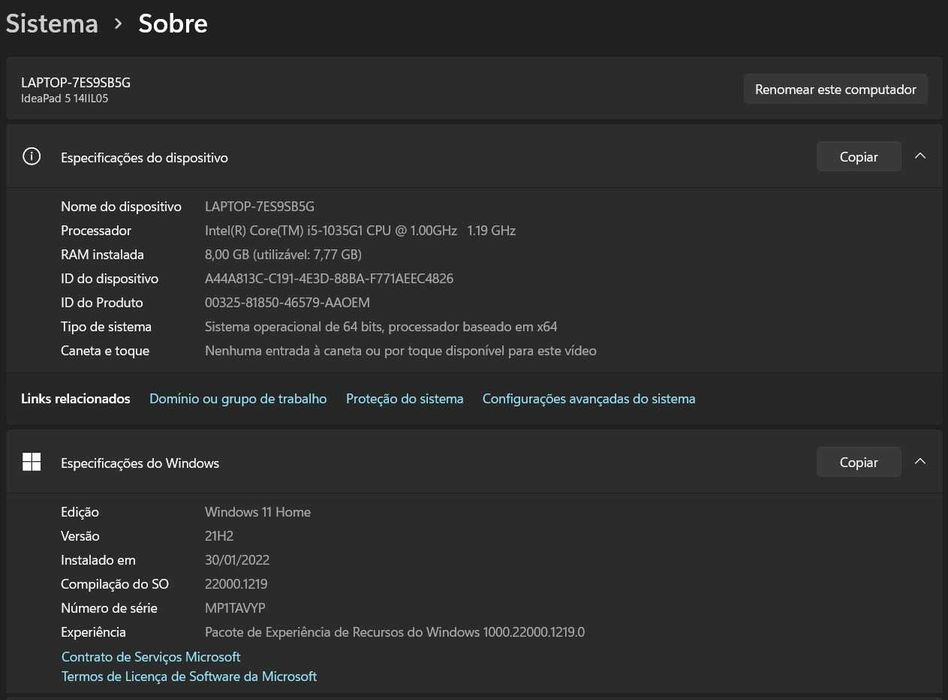Click the Experiência label
The width and height of the screenshot is (948, 700).
93,632
